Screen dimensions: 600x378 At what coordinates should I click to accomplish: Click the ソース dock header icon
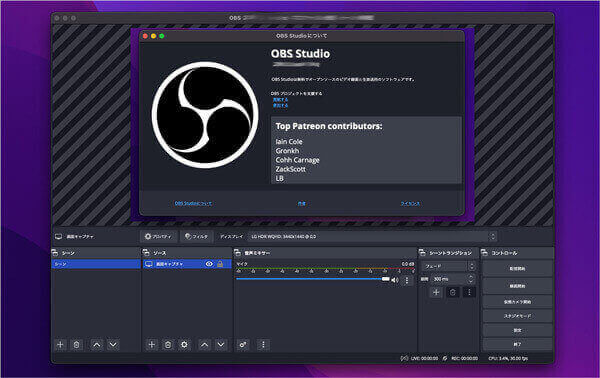(x=146, y=253)
